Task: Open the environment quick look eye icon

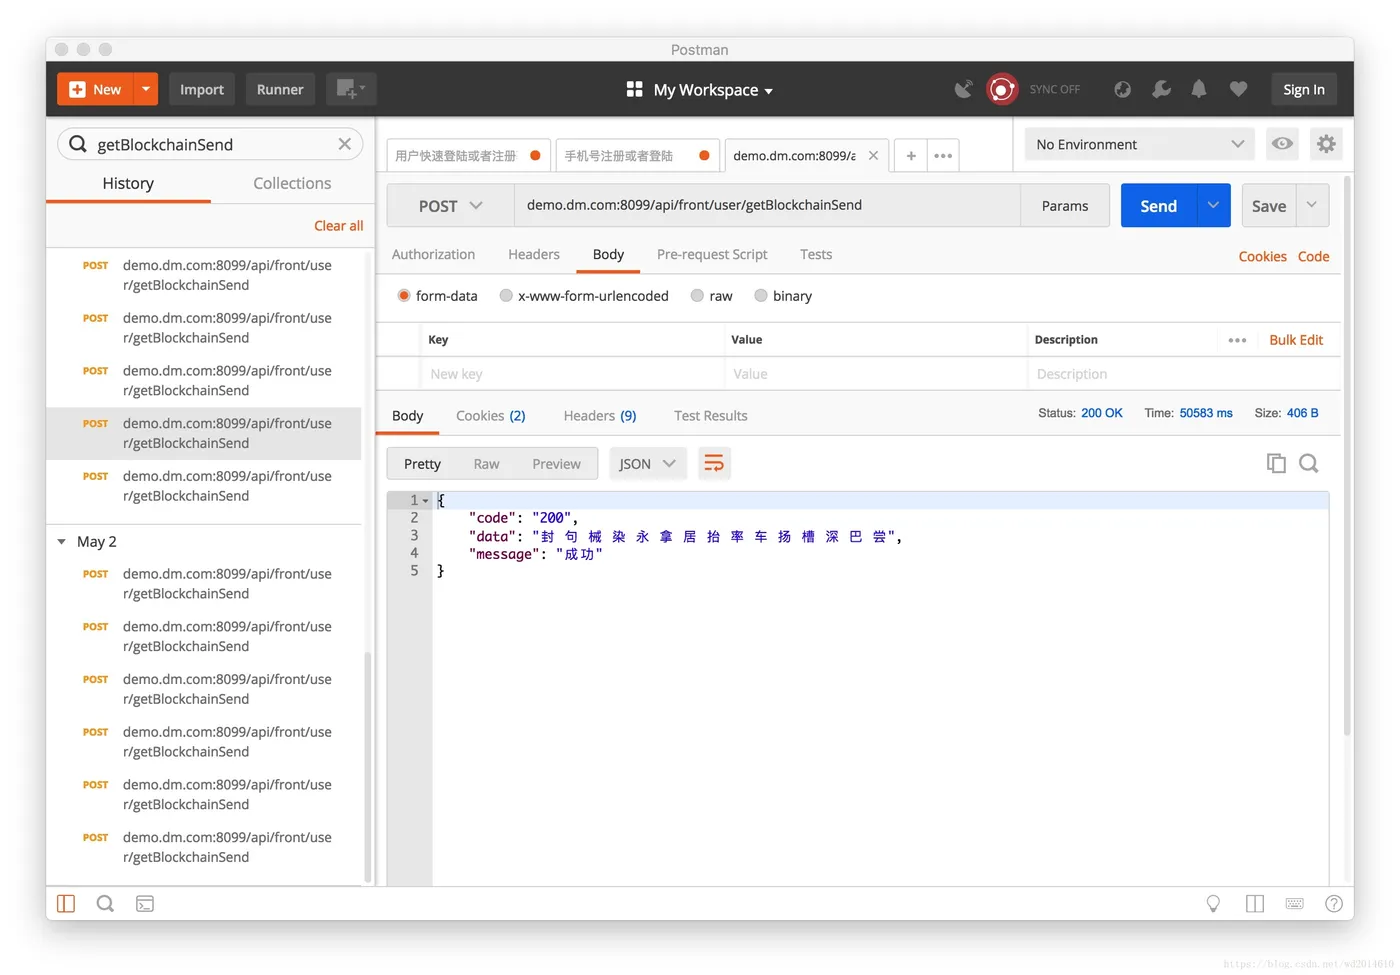Action: 1282,144
